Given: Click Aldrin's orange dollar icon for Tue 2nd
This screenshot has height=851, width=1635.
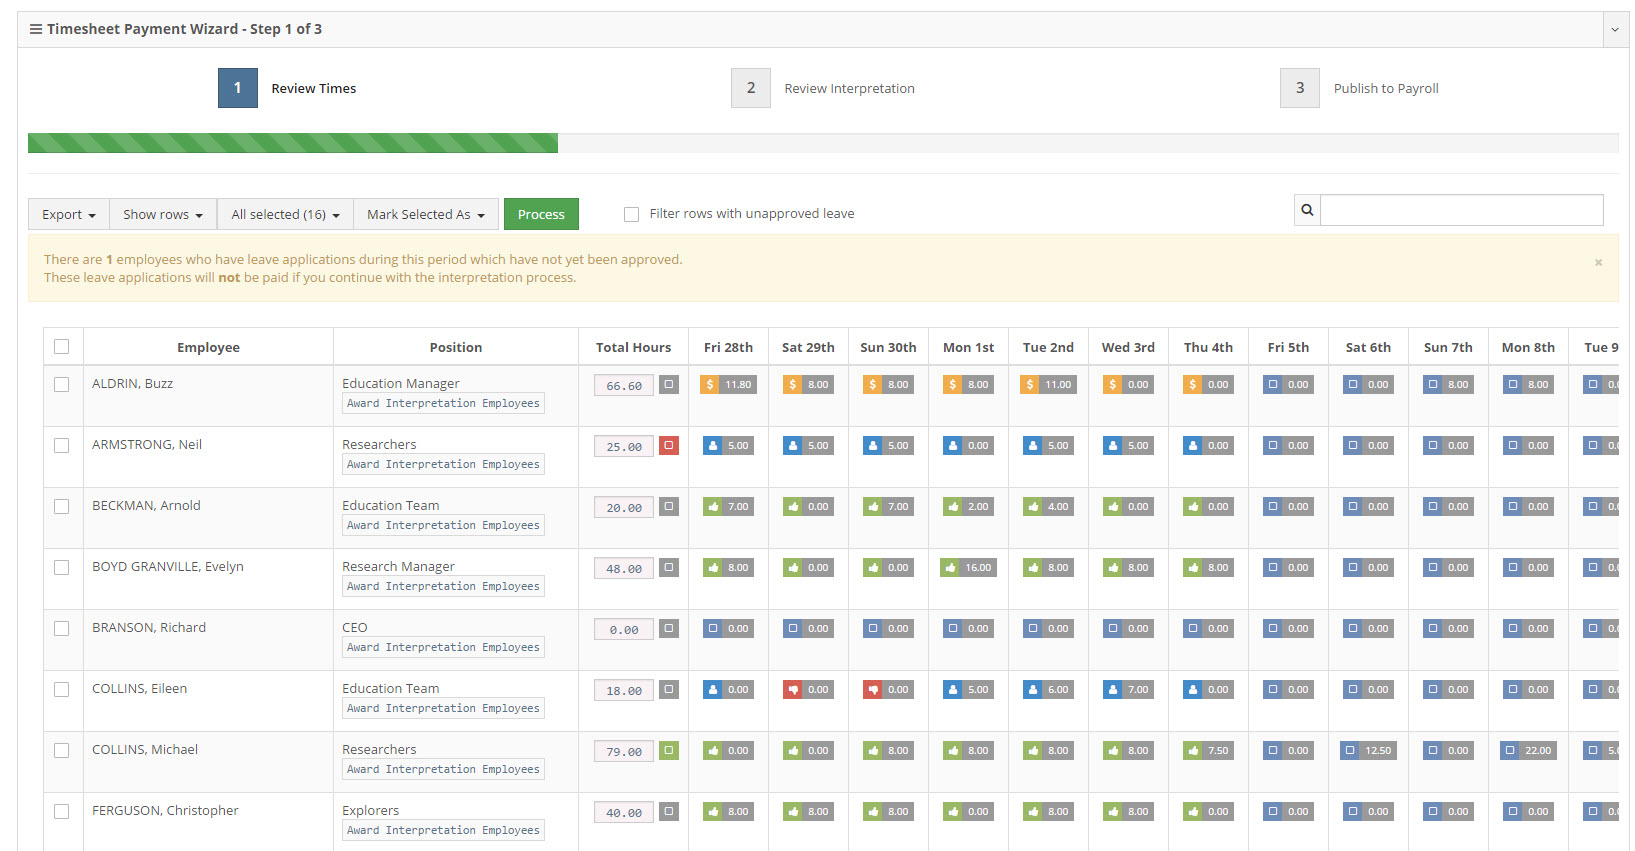Looking at the screenshot, I should (1030, 384).
